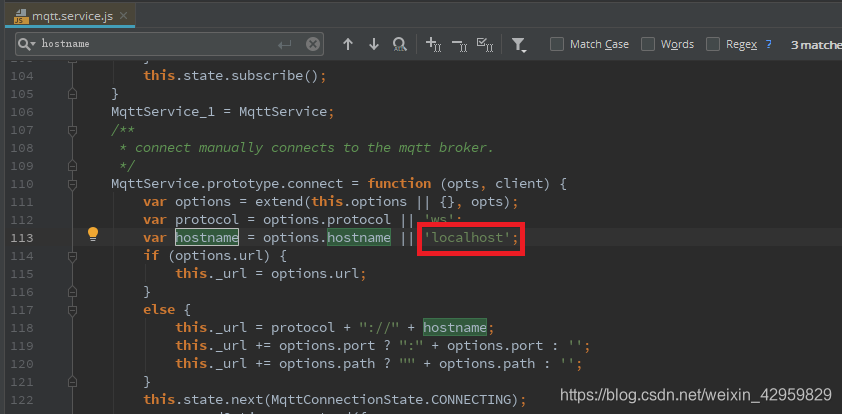The width and height of the screenshot is (842, 414).
Task: Go to previous occurrence with up arrow
Action: [x=348, y=44]
